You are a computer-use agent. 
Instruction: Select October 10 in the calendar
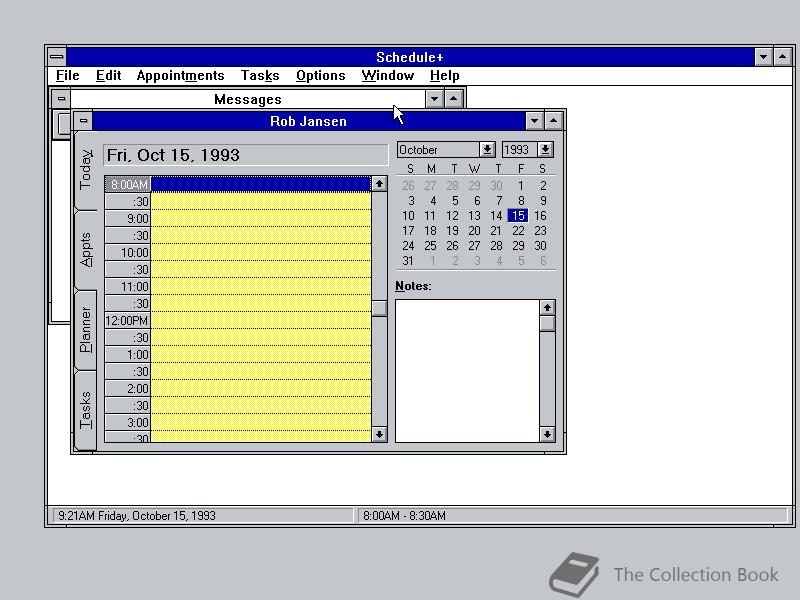coord(408,216)
